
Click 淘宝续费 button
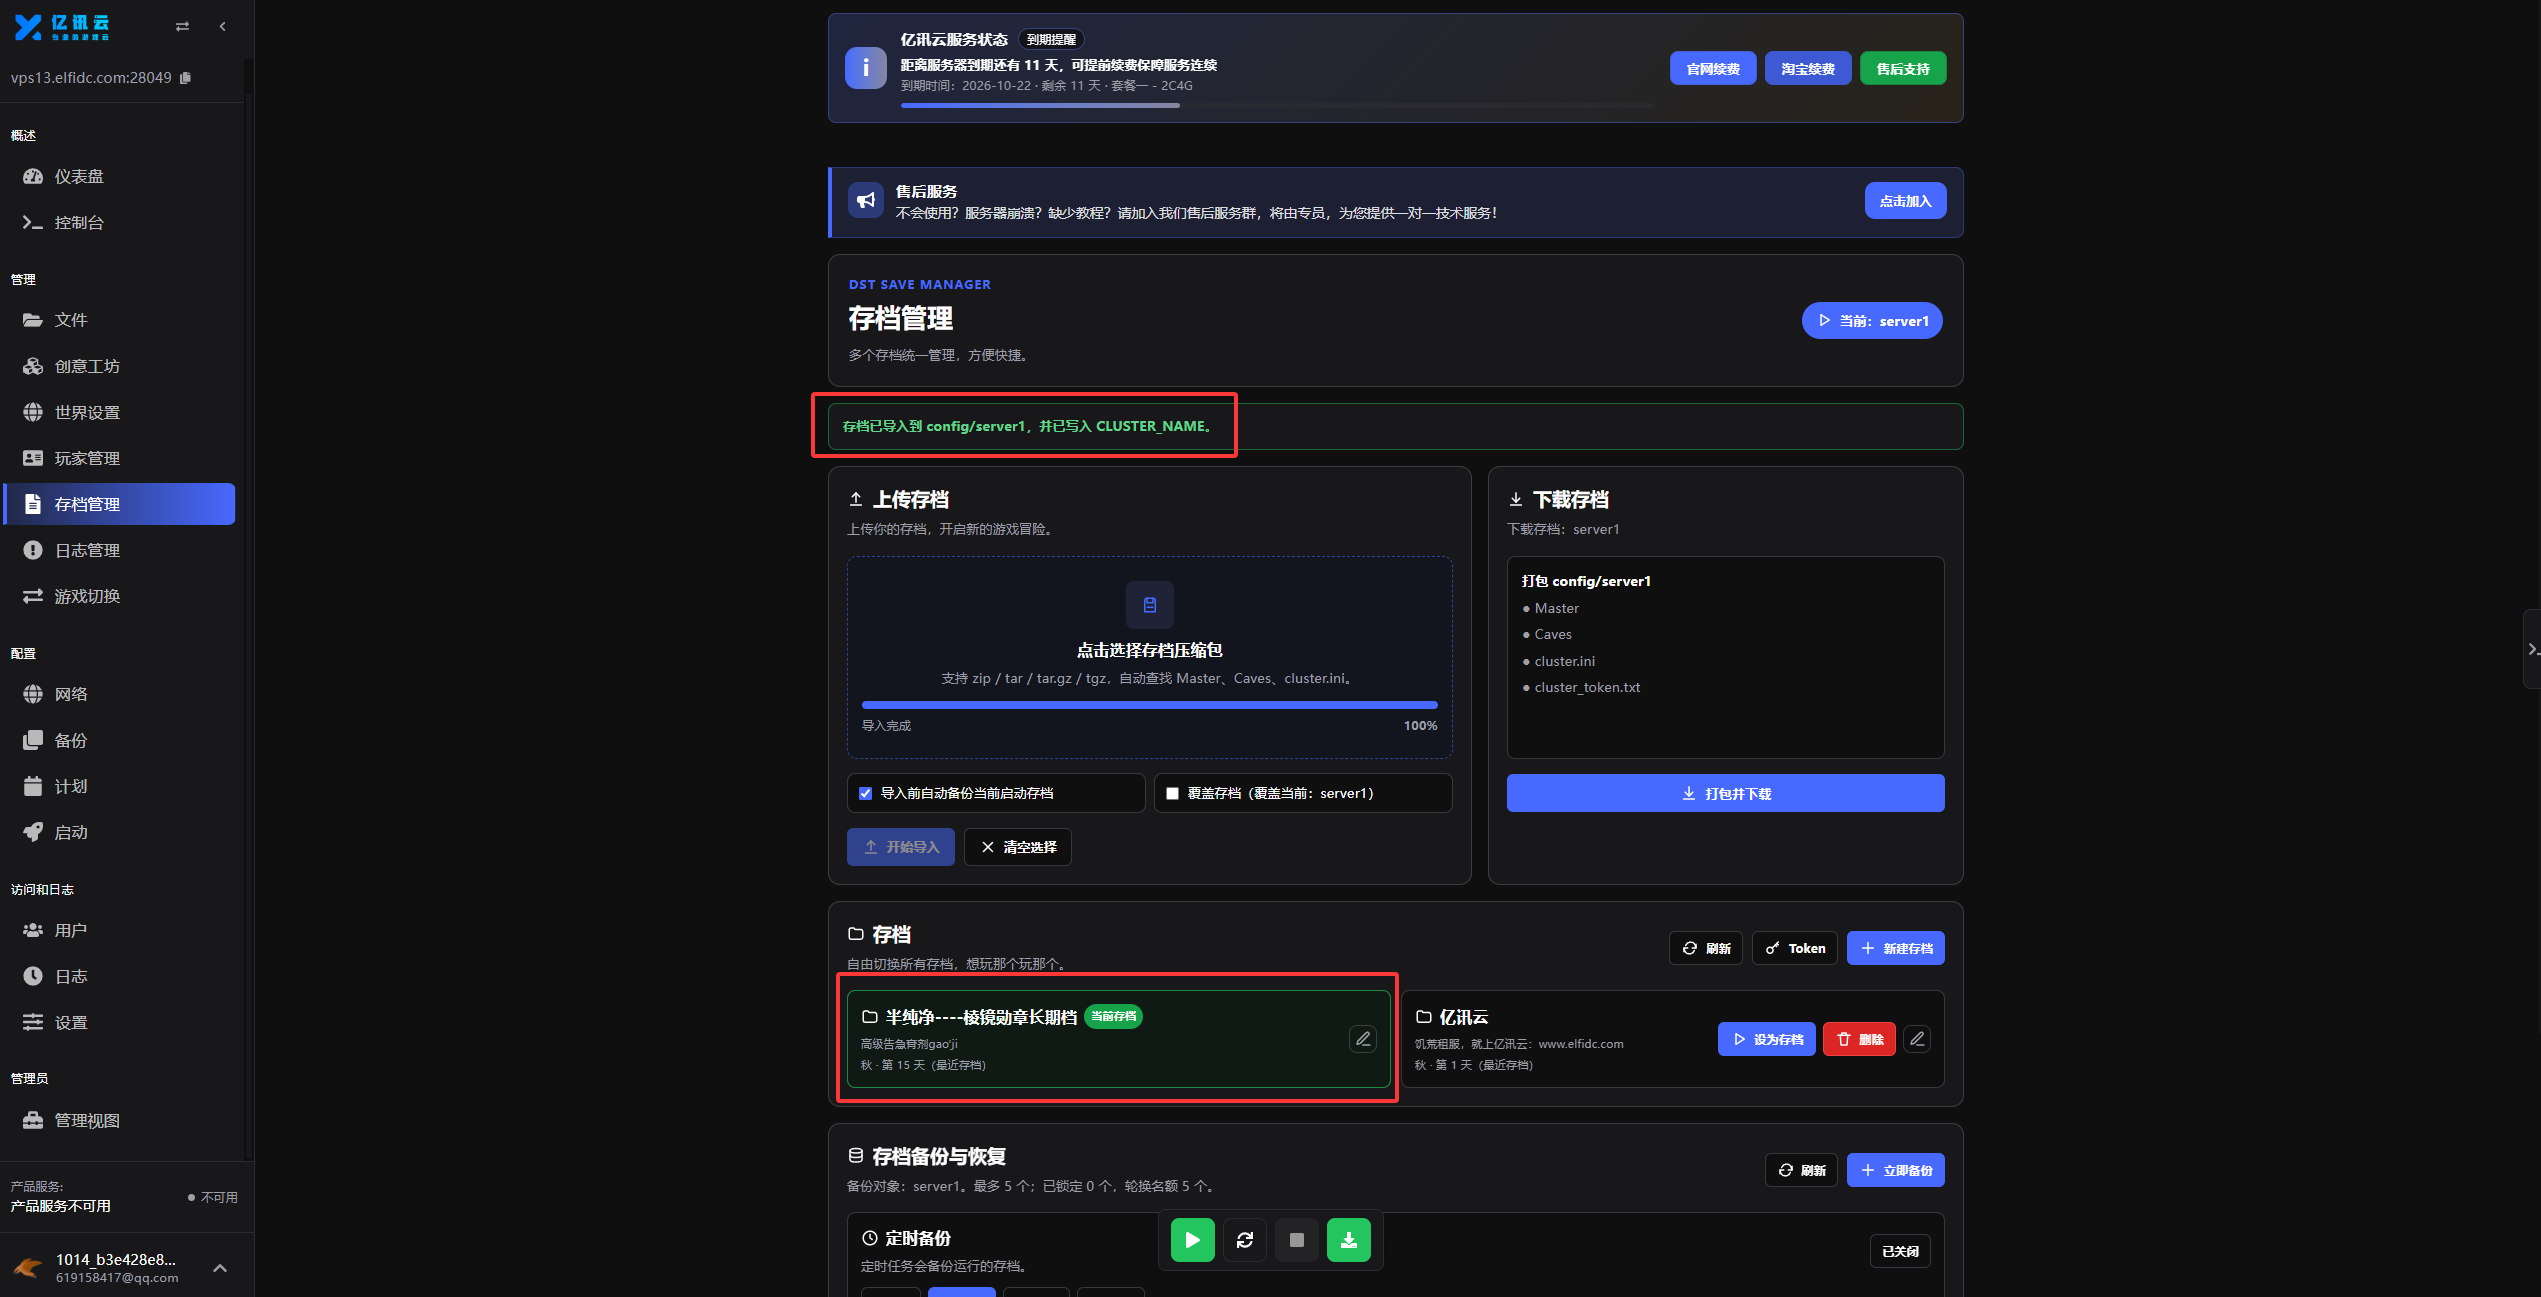[1808, 69]
